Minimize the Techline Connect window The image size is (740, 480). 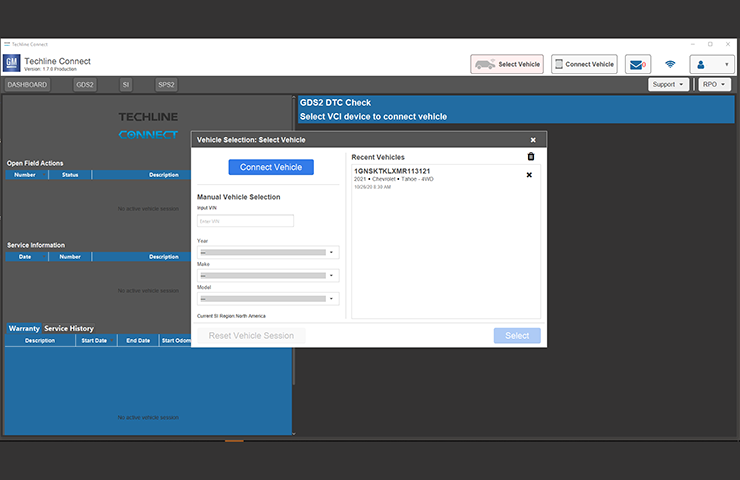click(693, 44)
